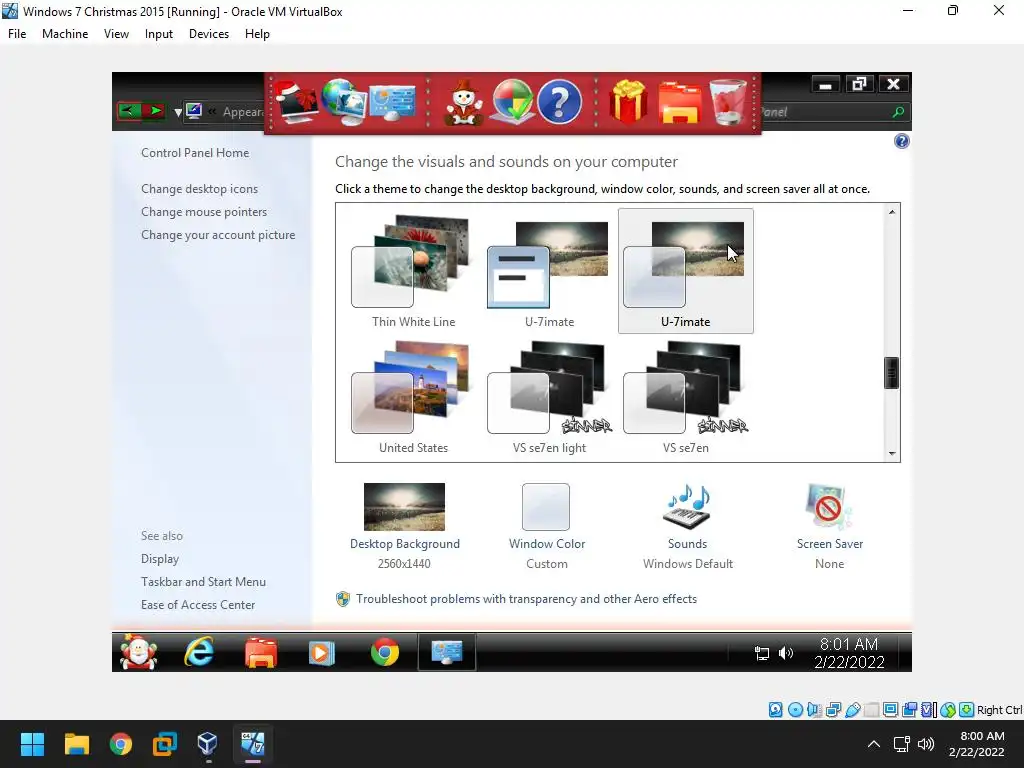This screenshot has width=1024, height=768.
Task: Open Desktop Background settings
Action: pos(404,507)
